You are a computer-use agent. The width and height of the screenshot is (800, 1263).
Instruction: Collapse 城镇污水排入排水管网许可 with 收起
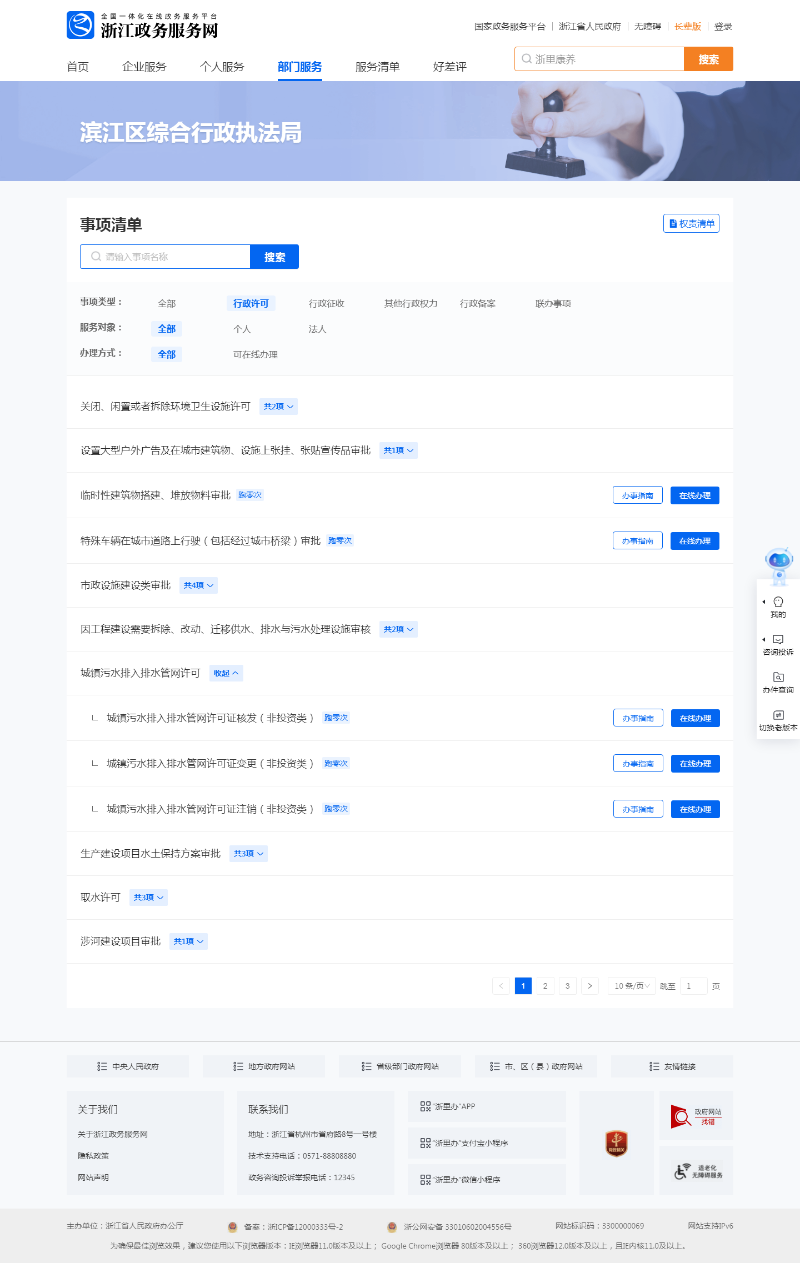pos(225,673)
